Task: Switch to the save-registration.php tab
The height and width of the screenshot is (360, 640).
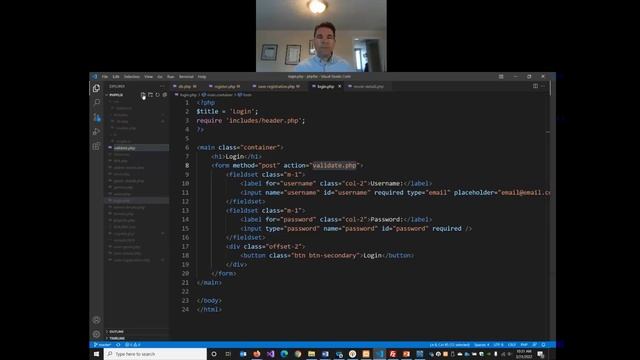Action: [x=278, y=87]
